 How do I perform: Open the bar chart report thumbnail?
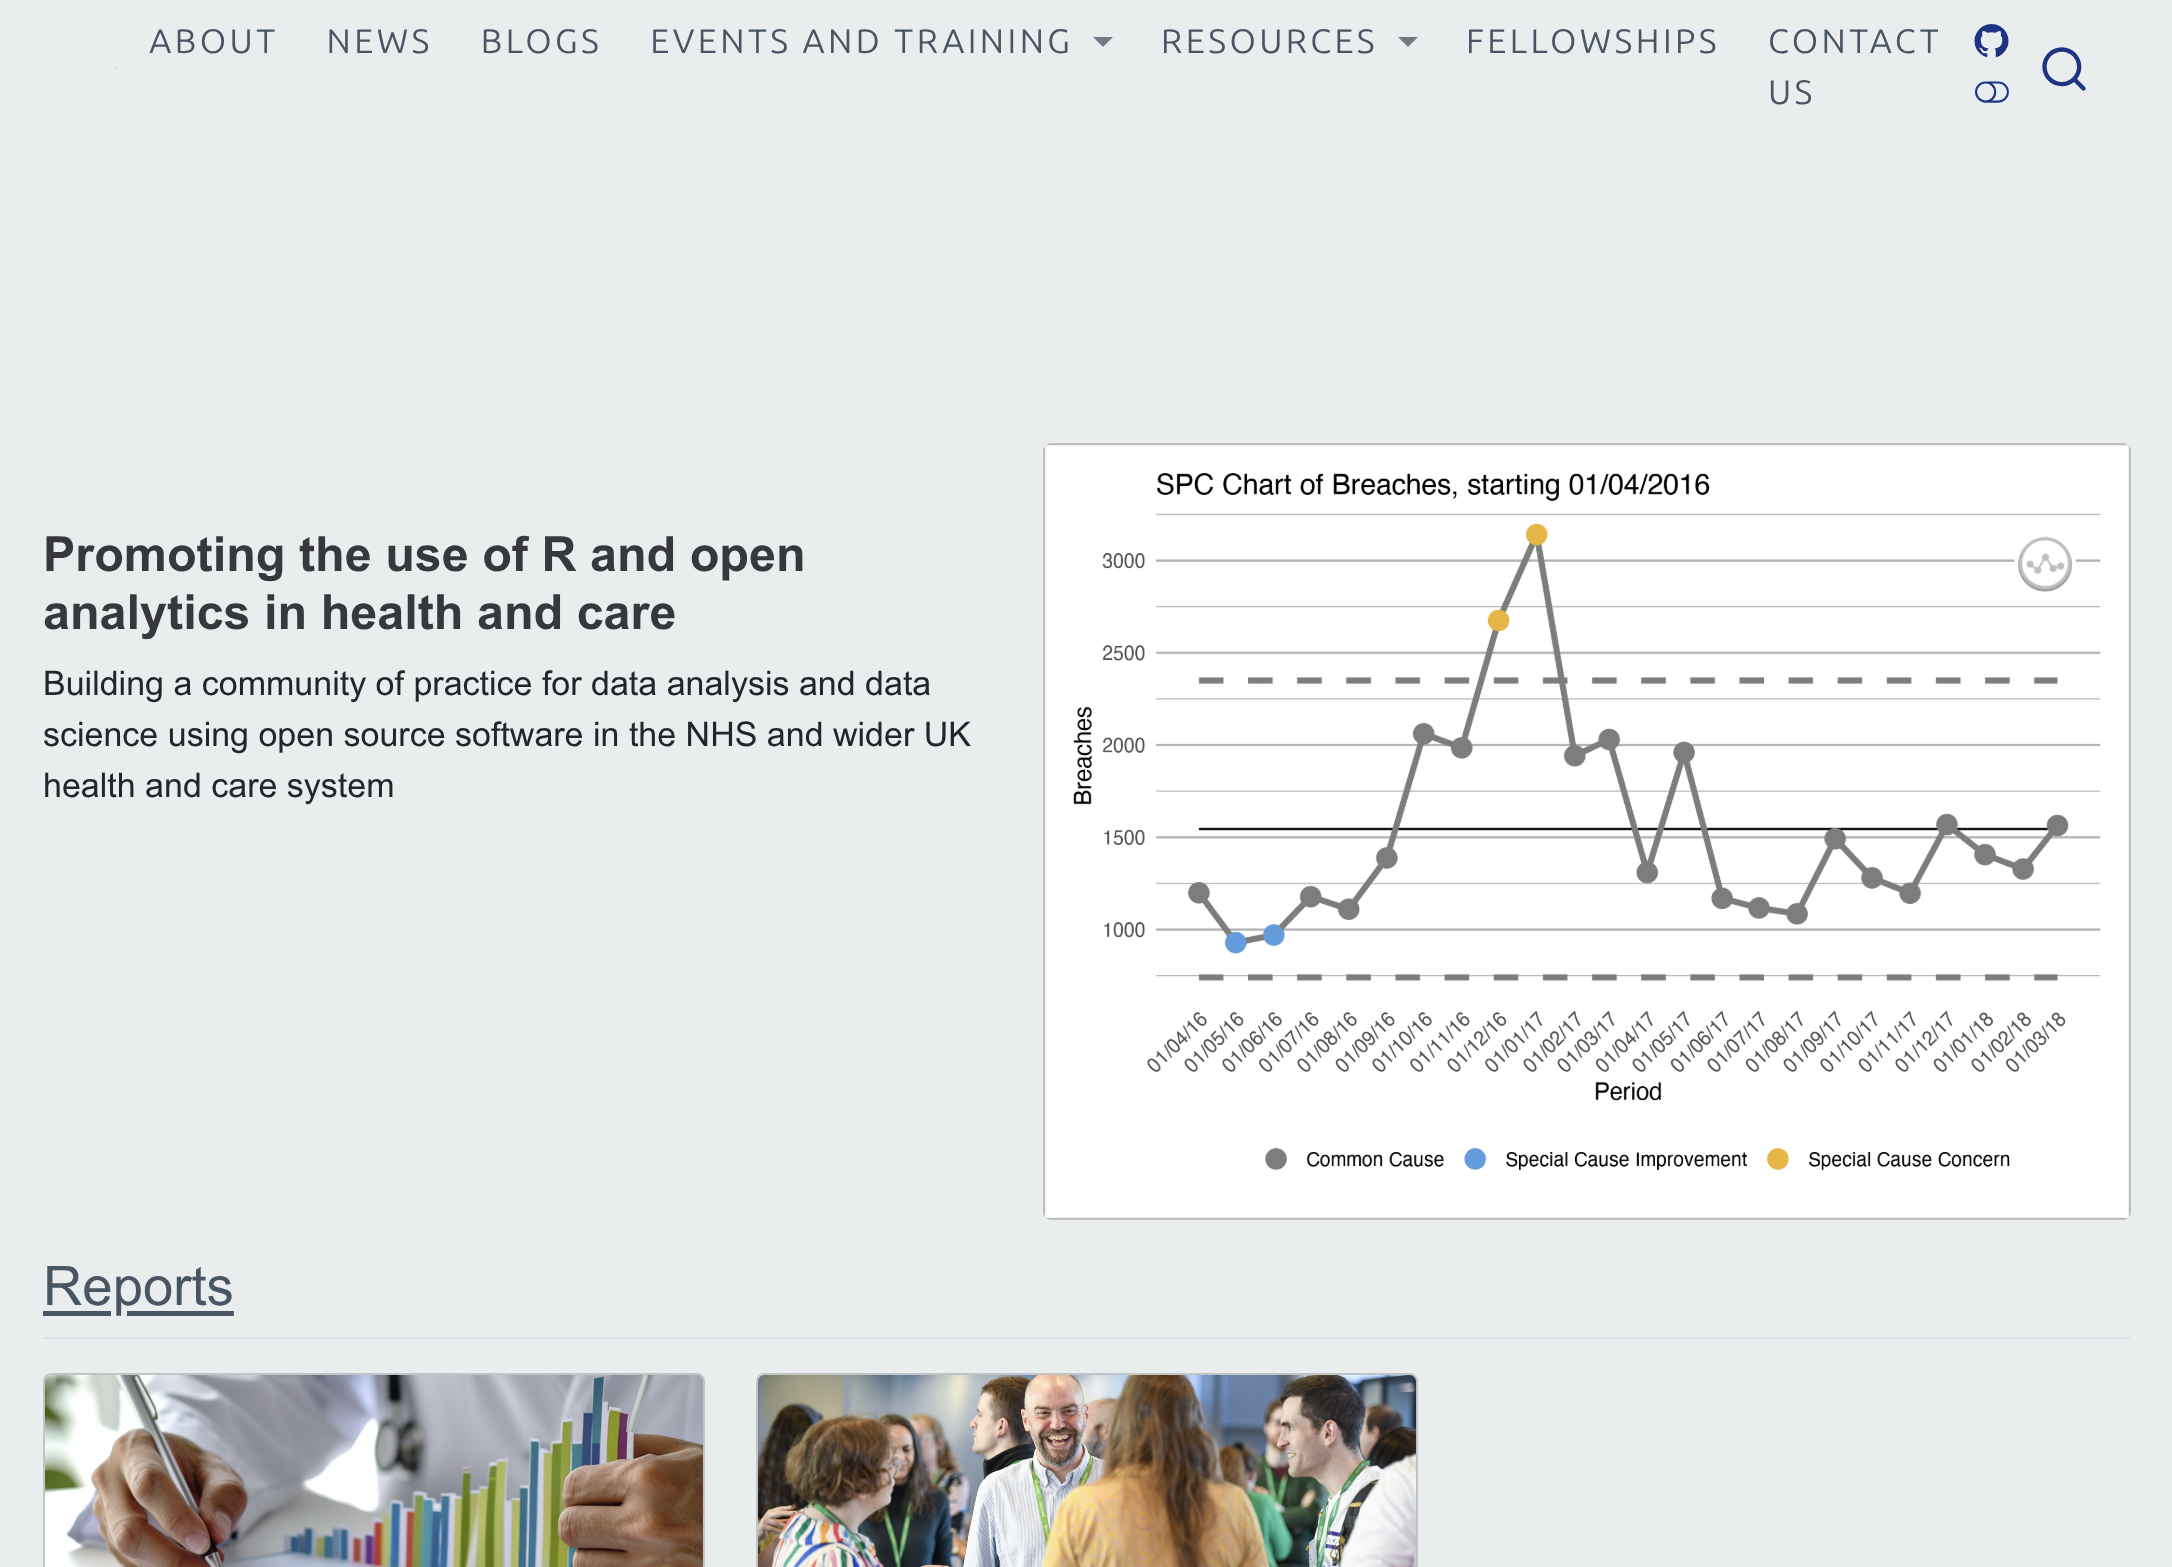tap(373, 1470)
